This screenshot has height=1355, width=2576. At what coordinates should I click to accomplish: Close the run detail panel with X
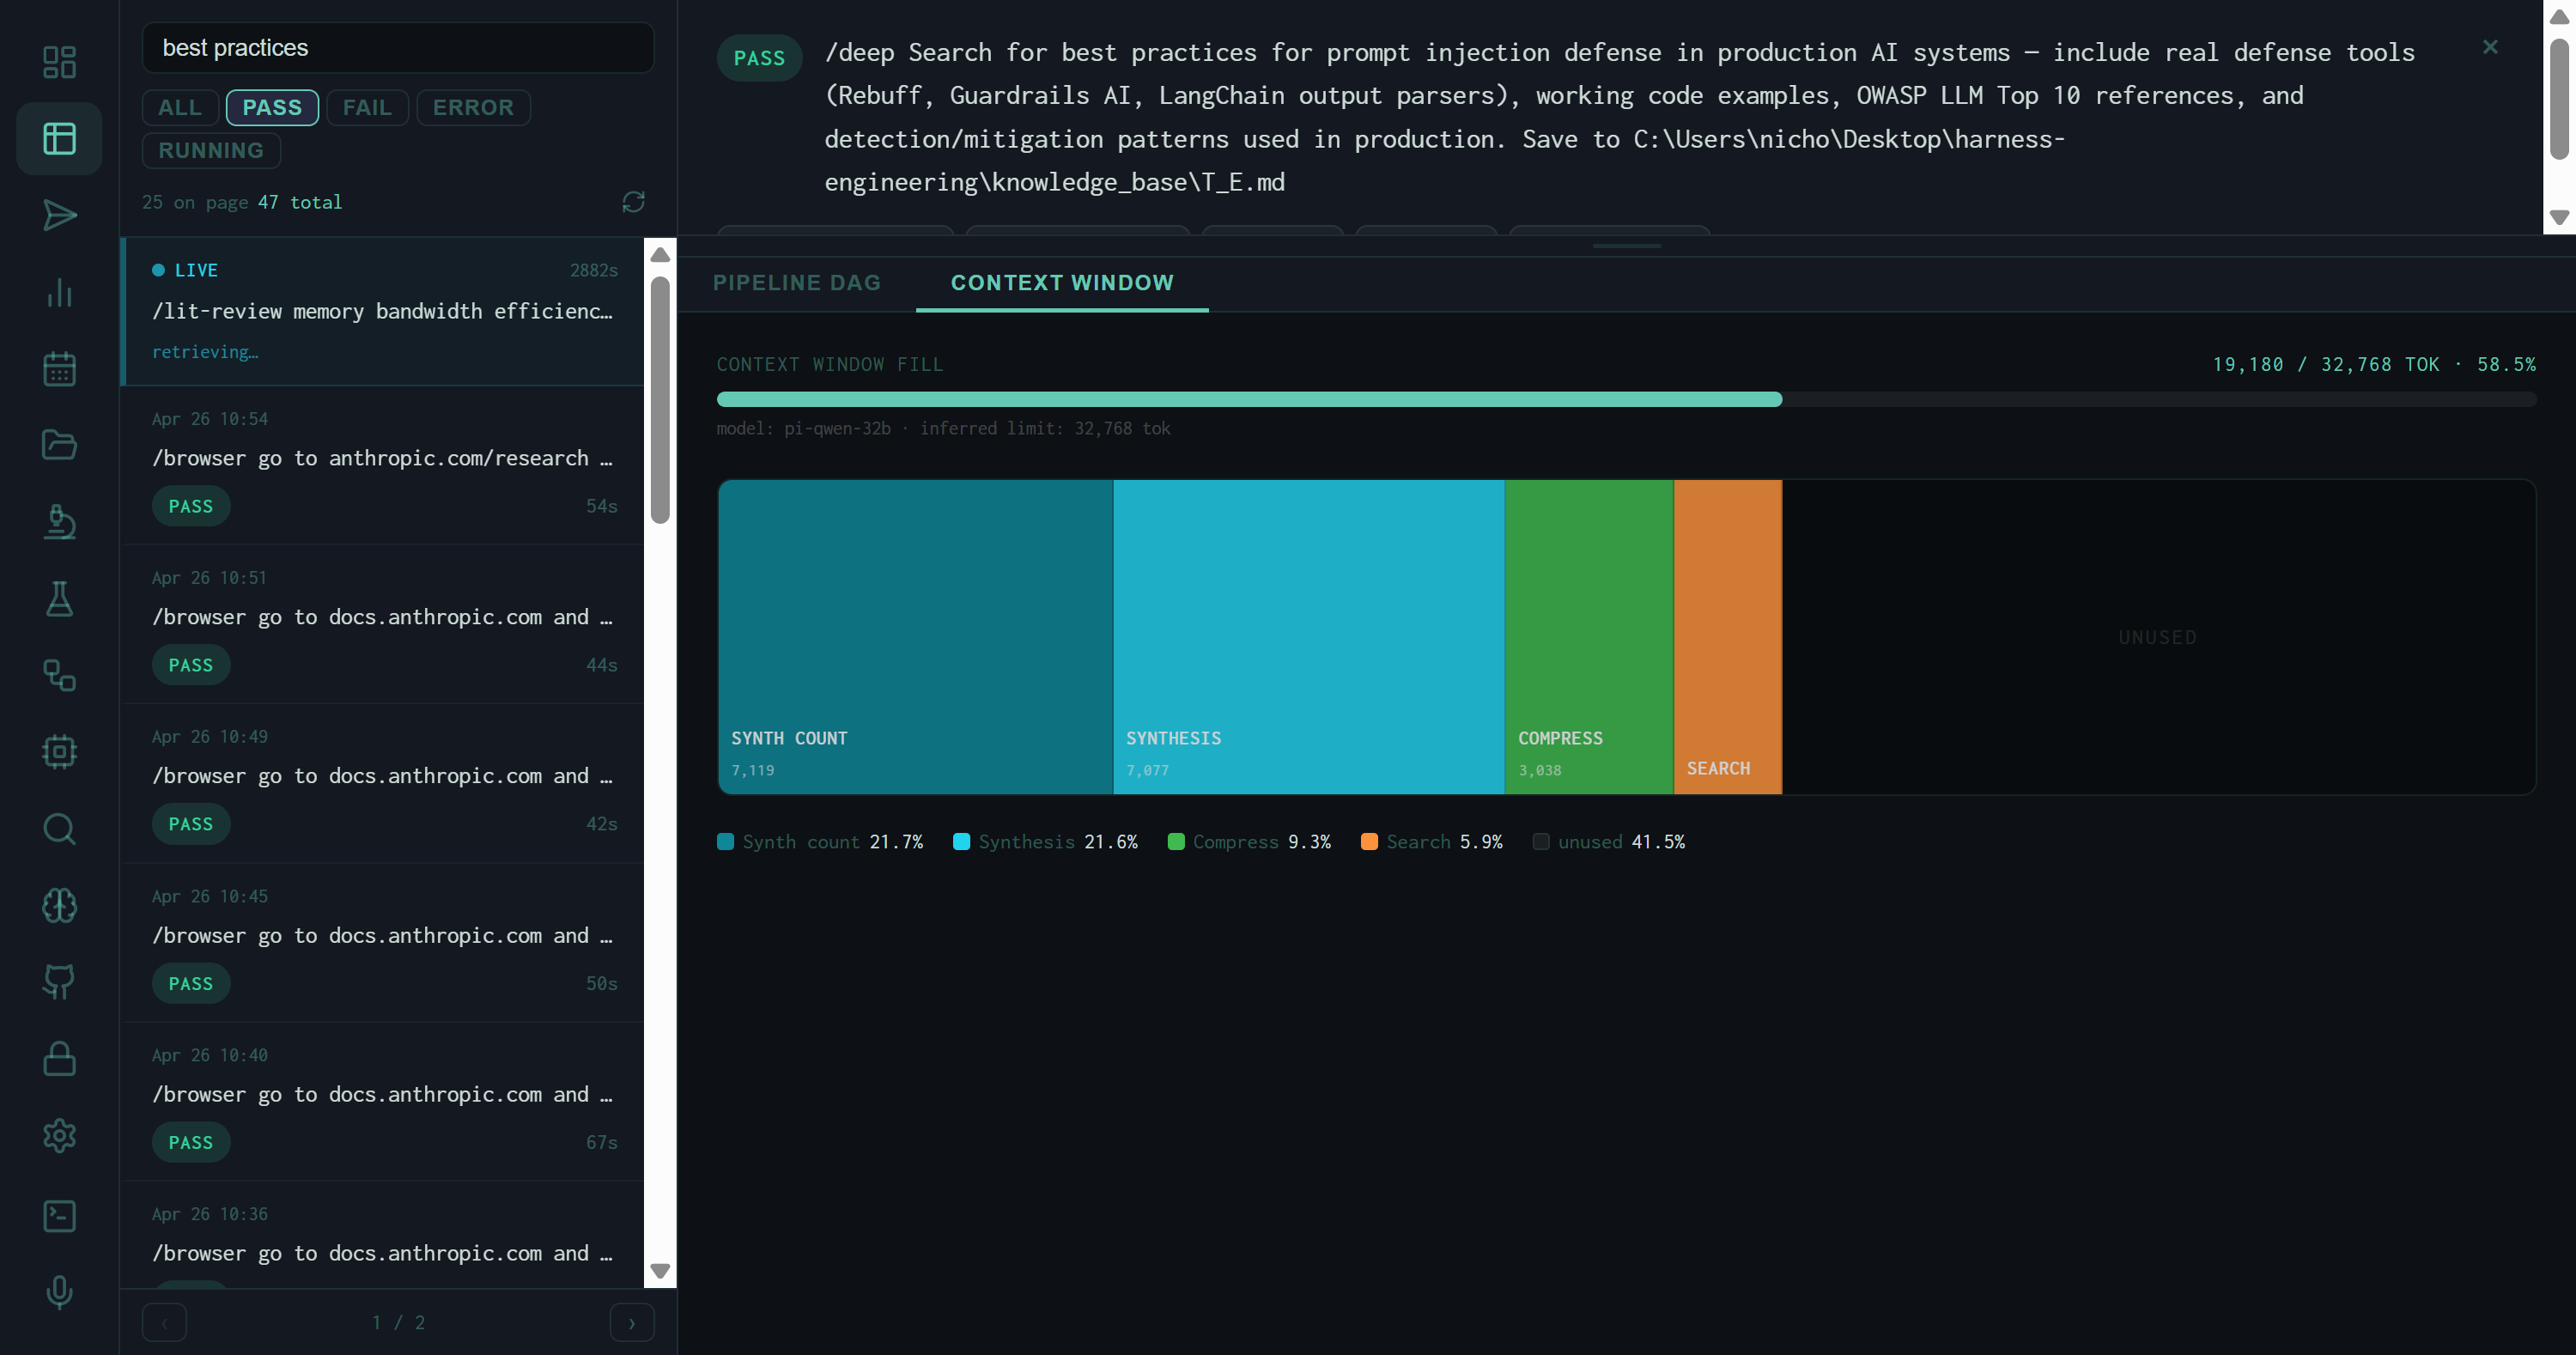pos(2490,47)
